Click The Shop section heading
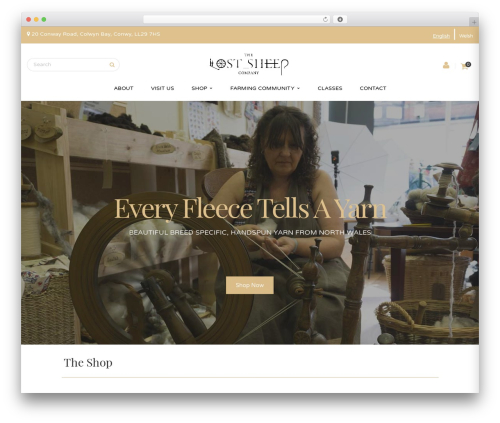500x423 pixels. [x=88, y=363]
